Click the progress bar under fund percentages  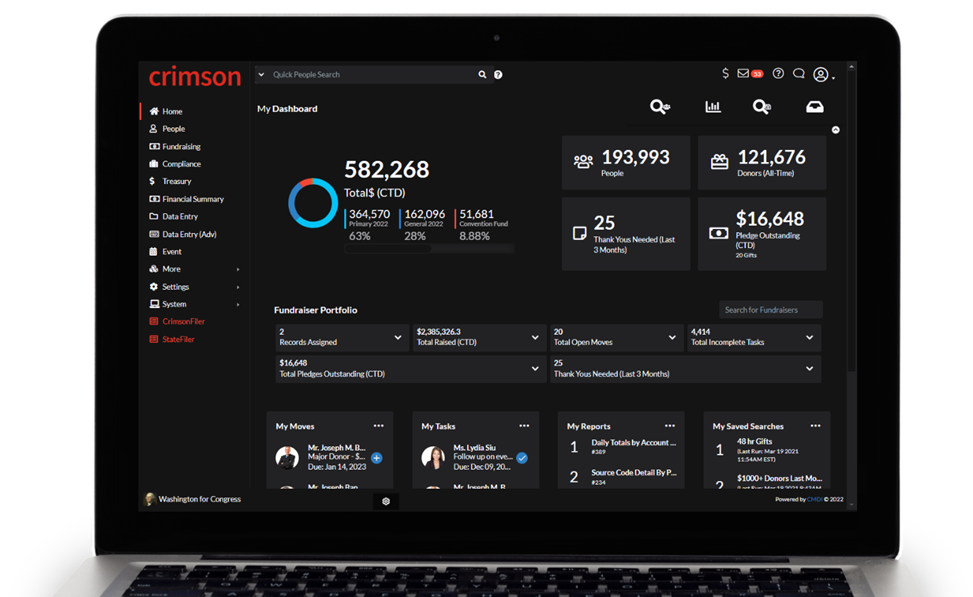pyautogui.click(x=429, y=249)
